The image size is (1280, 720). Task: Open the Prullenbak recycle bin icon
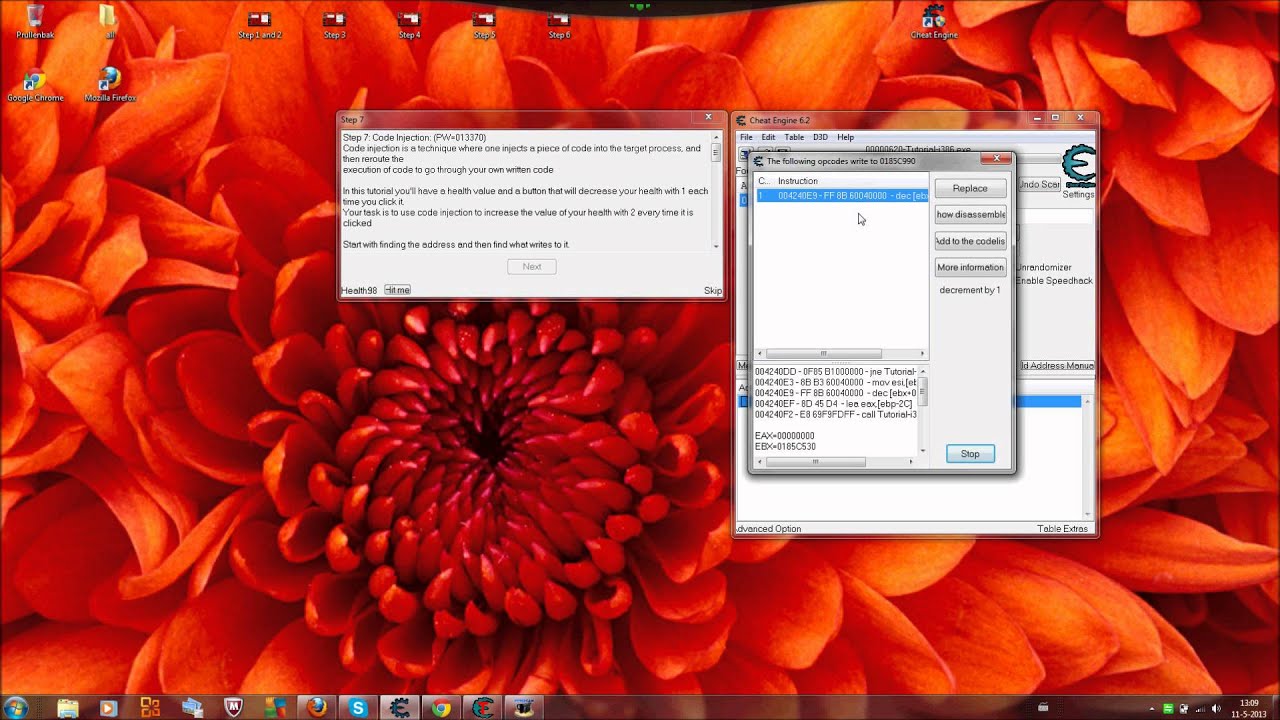point(33,22)
